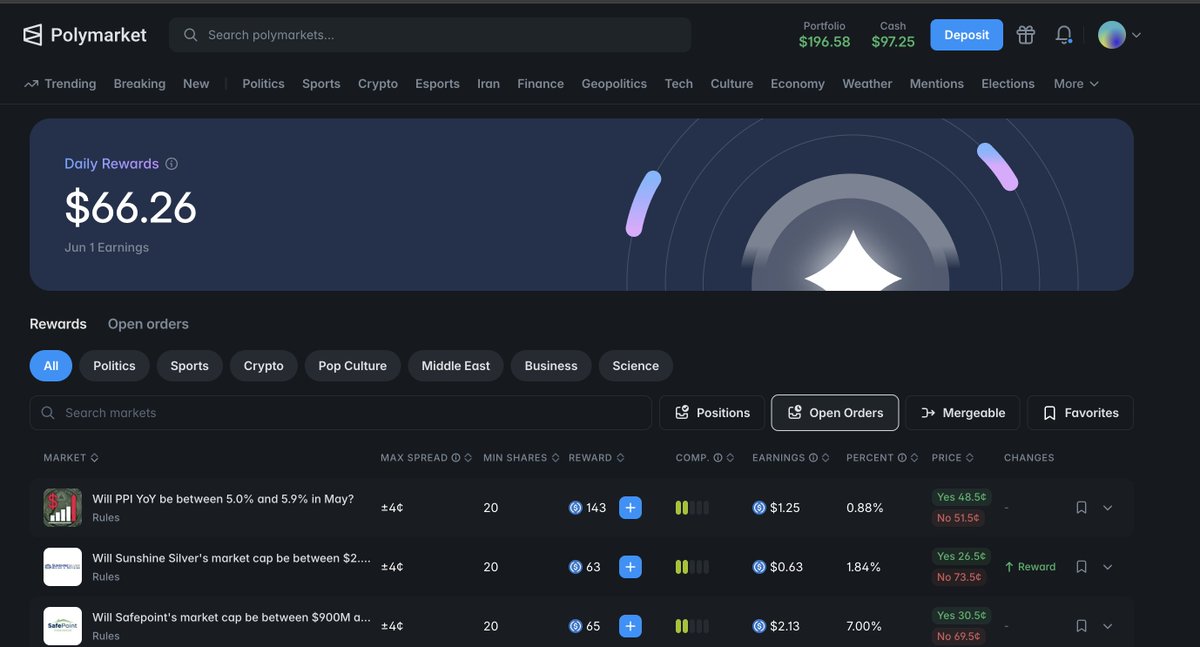Expand the PPI YoY market row

point(1107,508)
